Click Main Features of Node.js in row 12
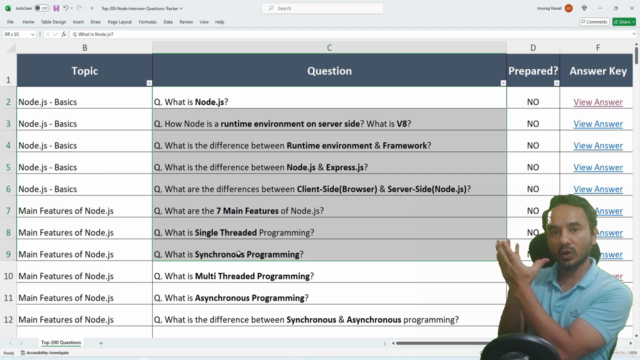This screenshot has height=360, width=640. 84,315
